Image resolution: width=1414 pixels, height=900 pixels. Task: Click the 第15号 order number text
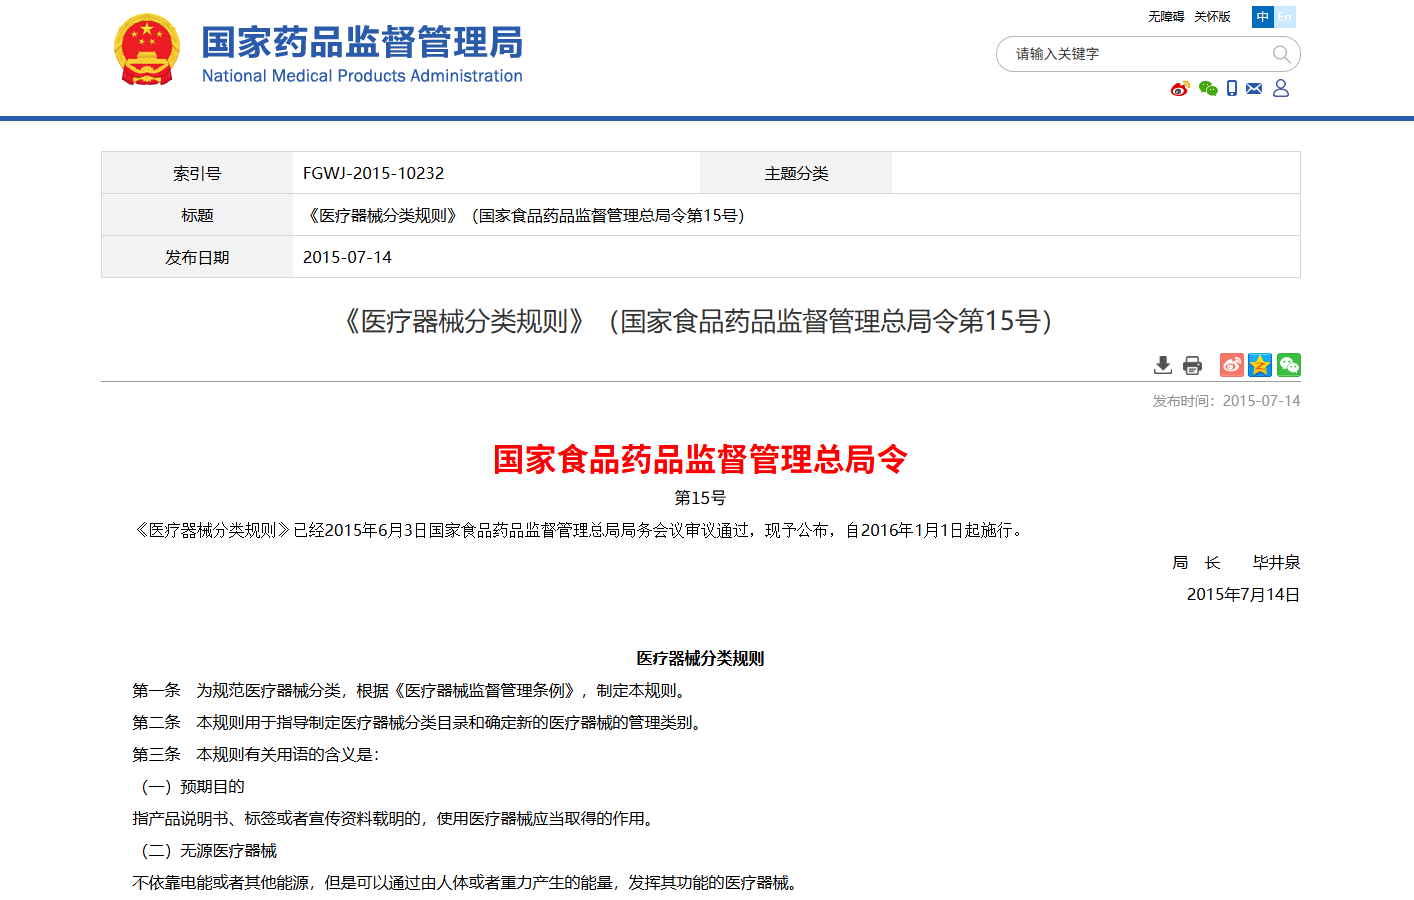700,498
